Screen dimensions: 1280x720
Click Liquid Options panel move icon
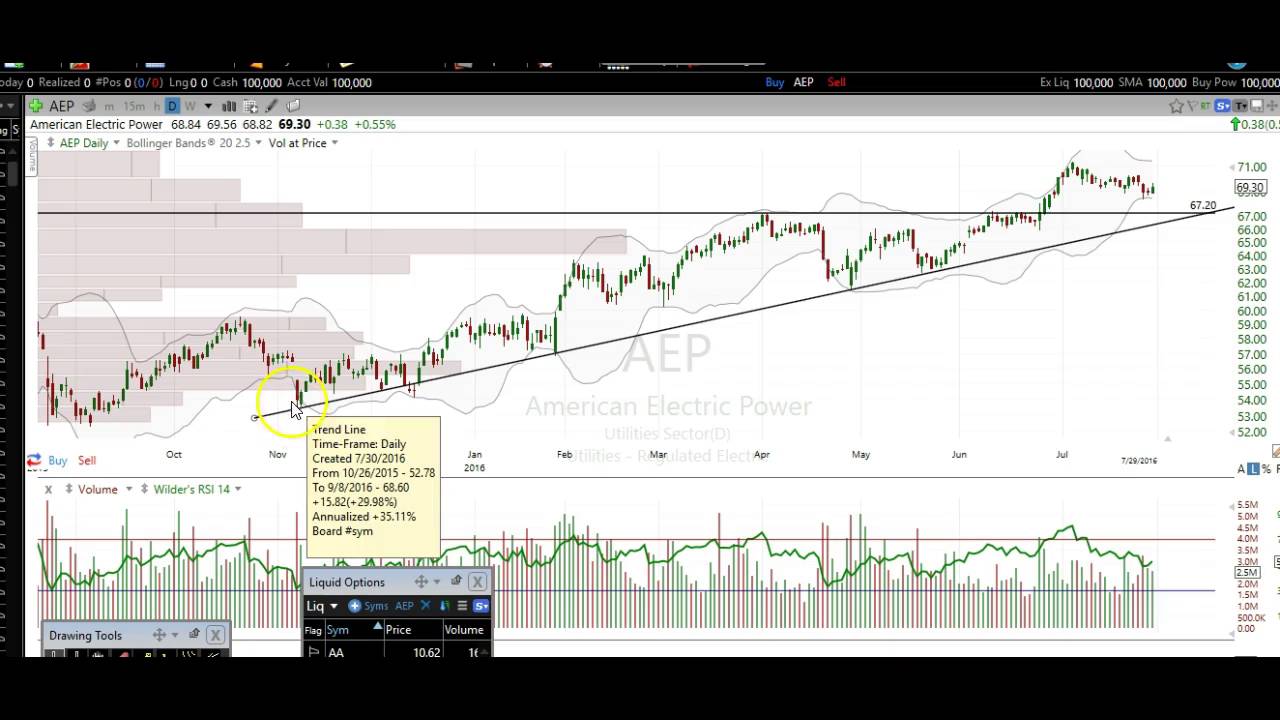(421, 581)
